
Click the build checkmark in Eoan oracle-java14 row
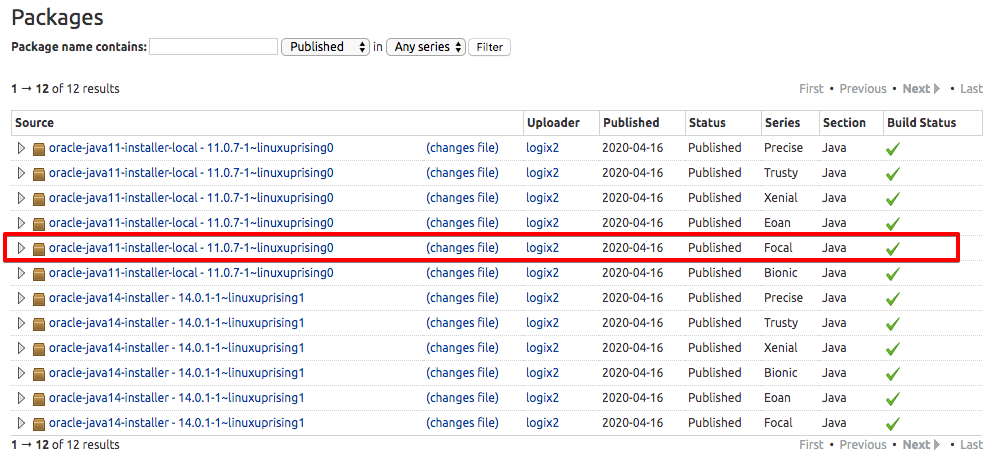point(892,399)
